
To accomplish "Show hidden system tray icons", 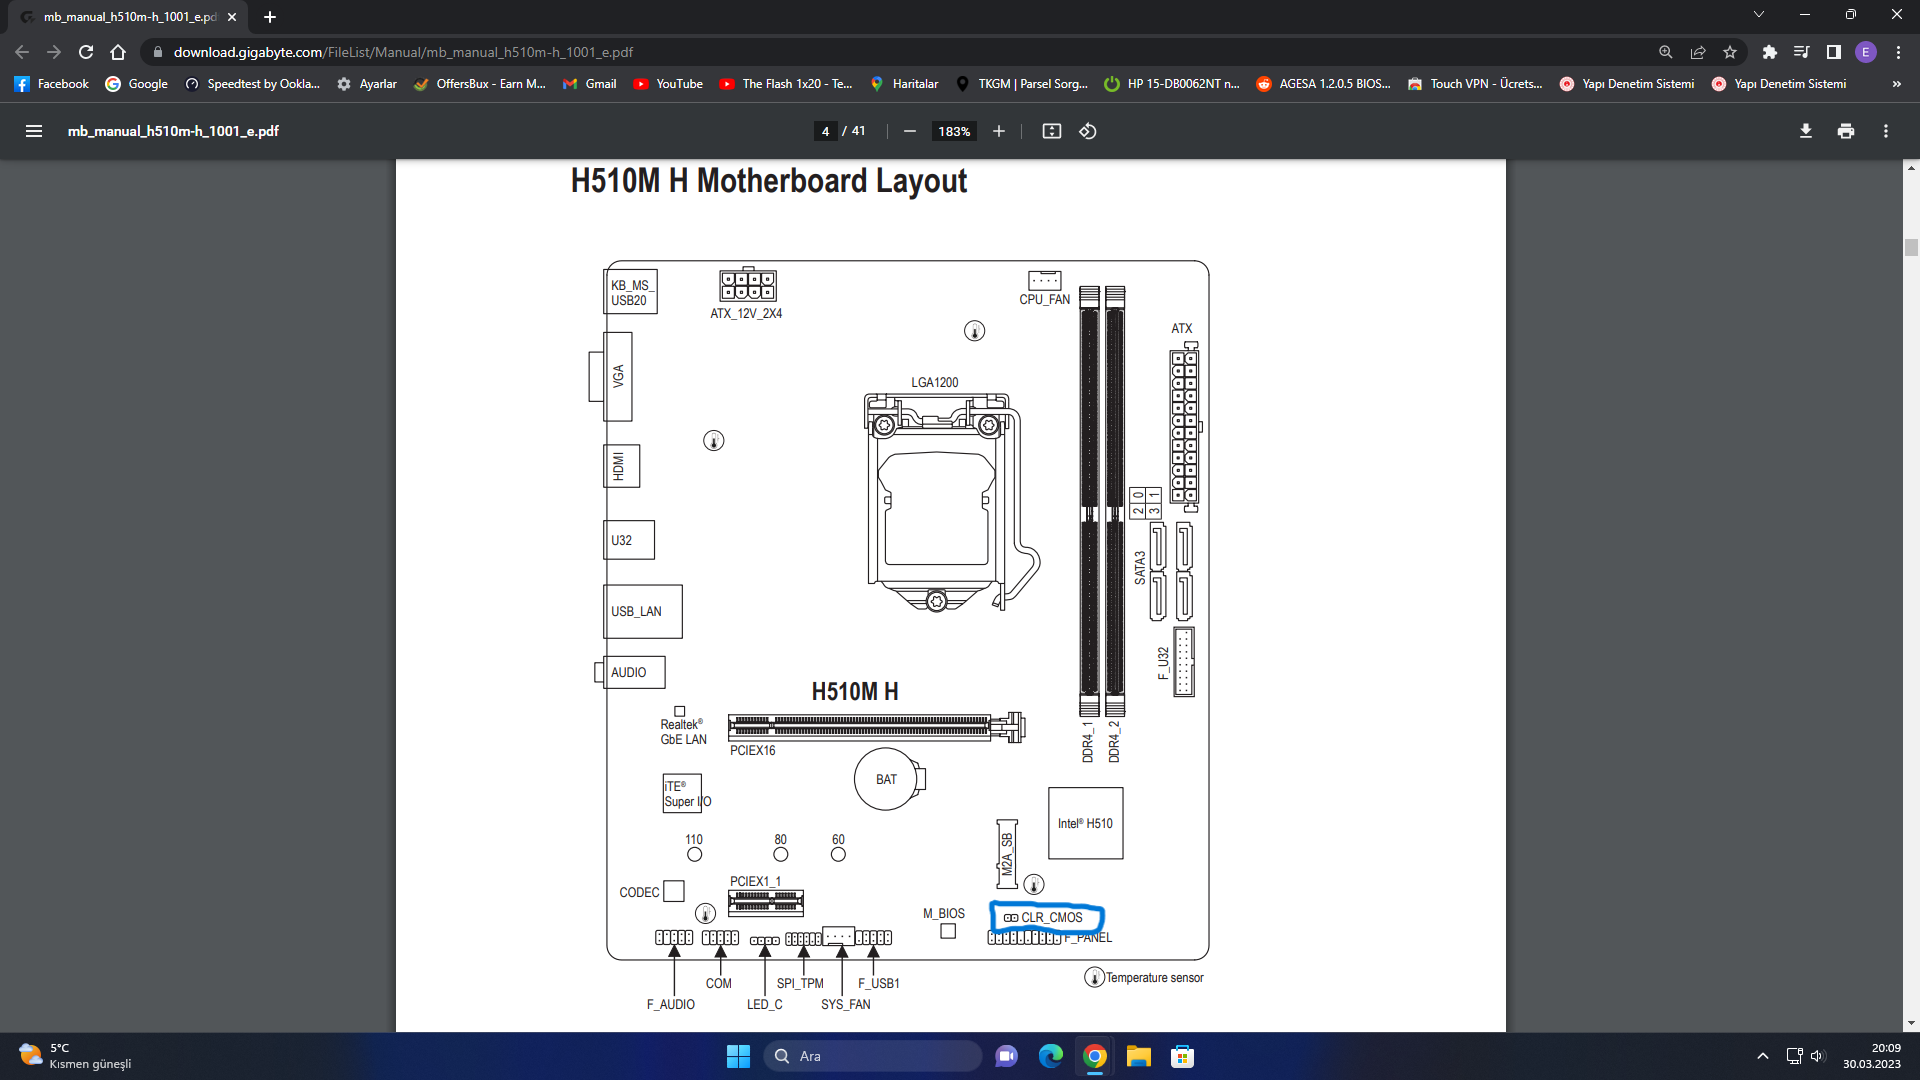I will click(x=1762, y=1056).
